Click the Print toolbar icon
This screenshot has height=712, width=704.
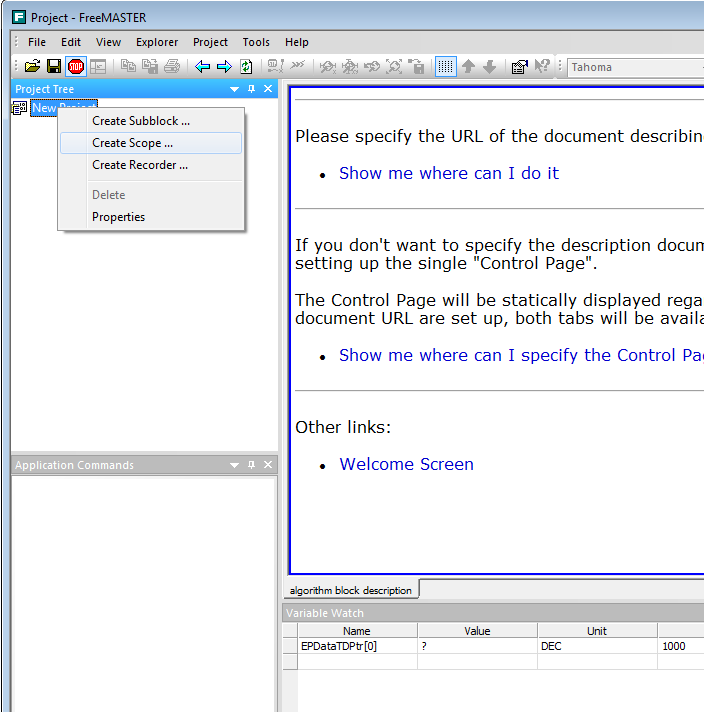(x=172, y=67)
